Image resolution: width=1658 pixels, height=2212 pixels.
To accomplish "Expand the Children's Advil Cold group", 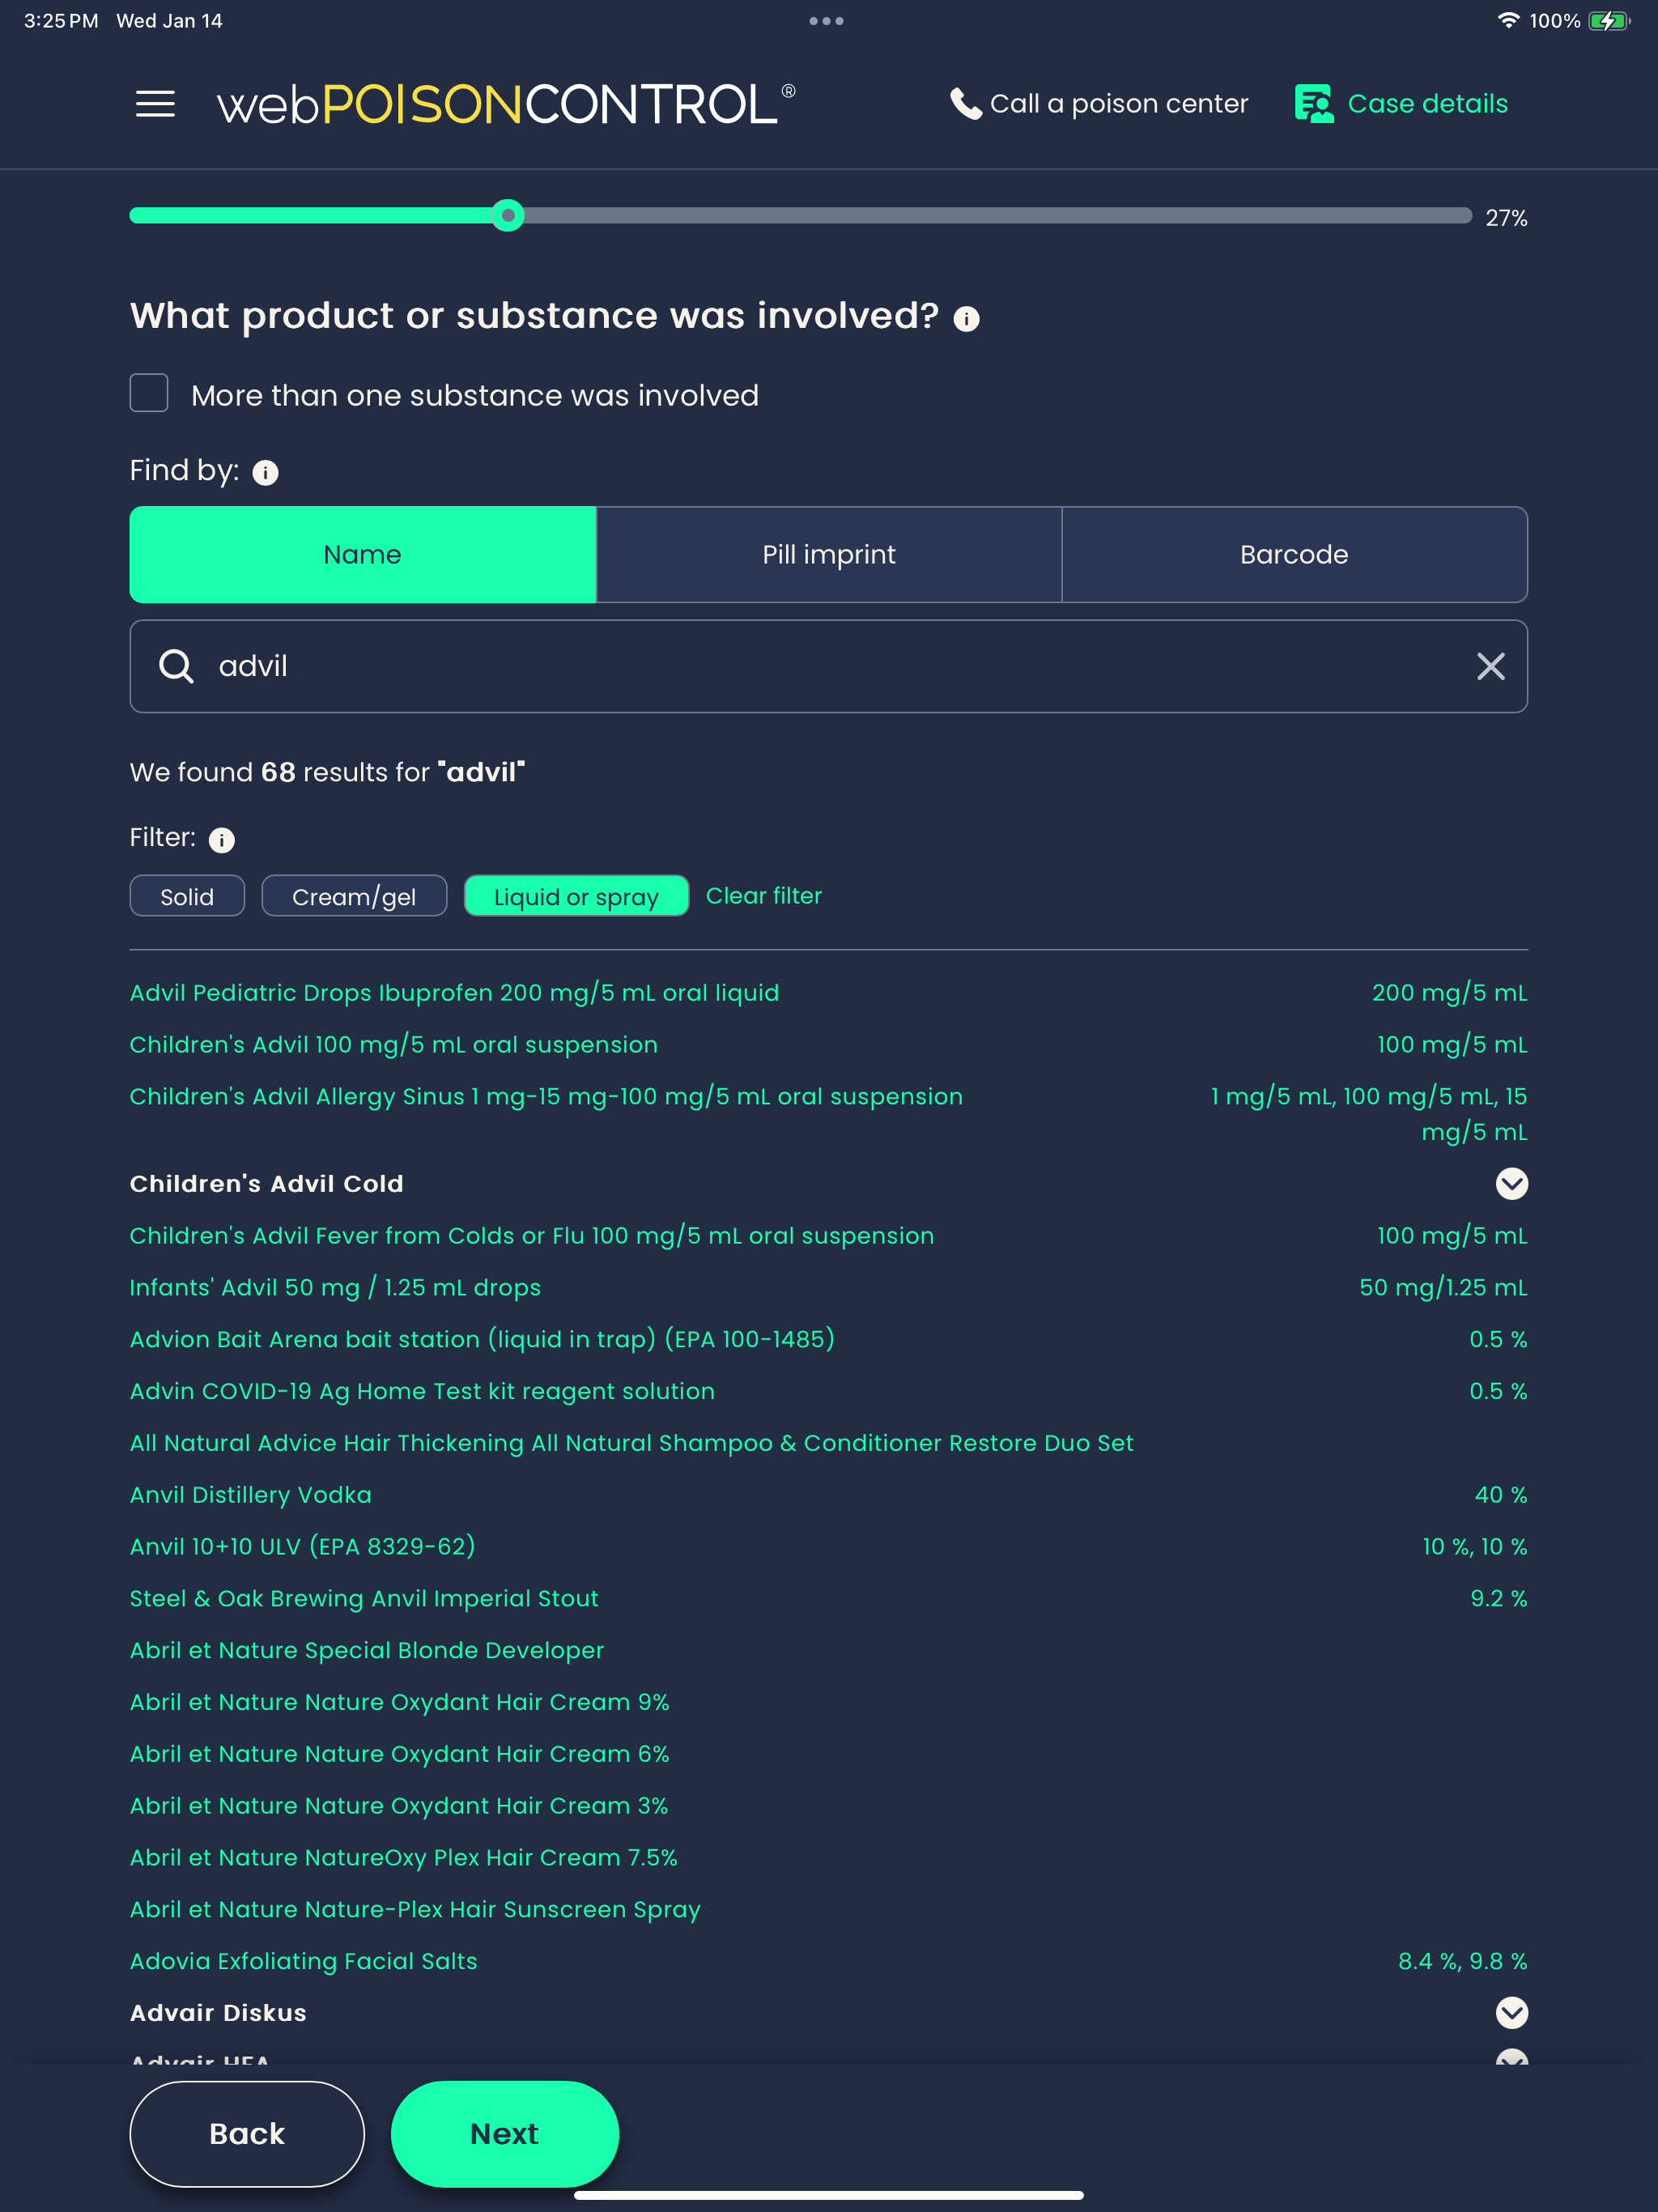I will click(1511, 1184).
